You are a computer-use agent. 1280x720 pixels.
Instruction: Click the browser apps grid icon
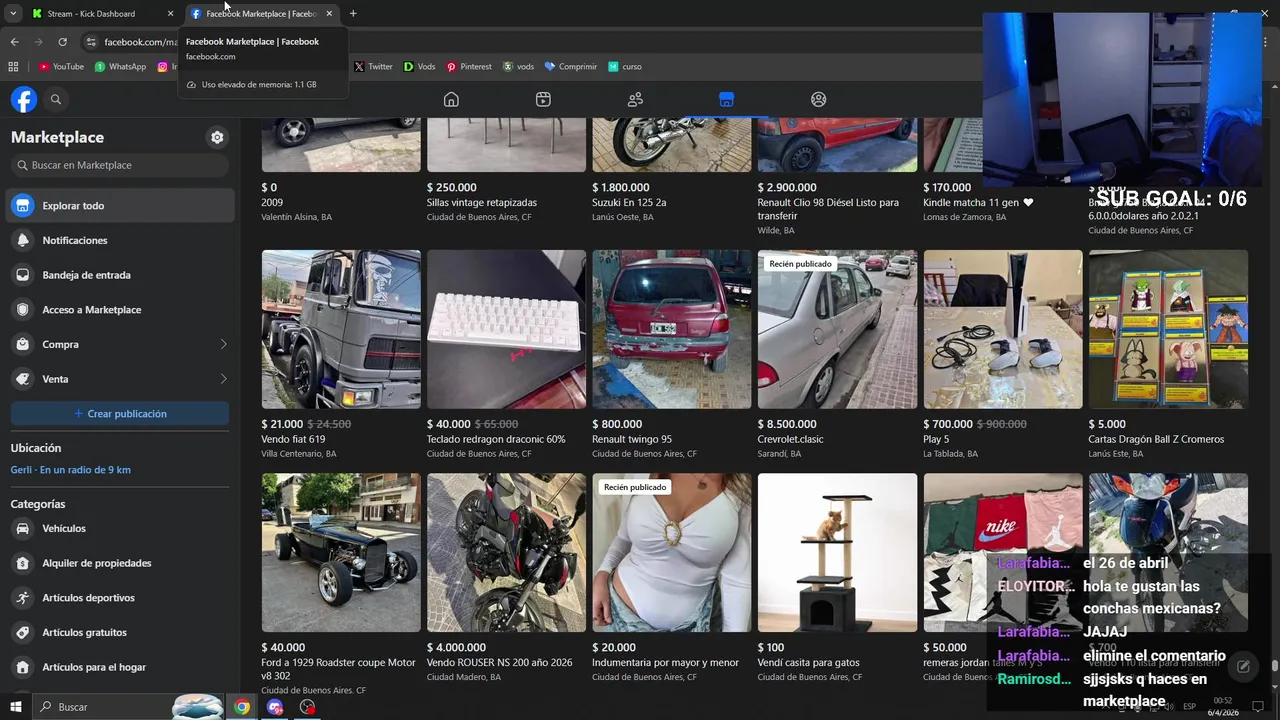click(x=13, y=67)
